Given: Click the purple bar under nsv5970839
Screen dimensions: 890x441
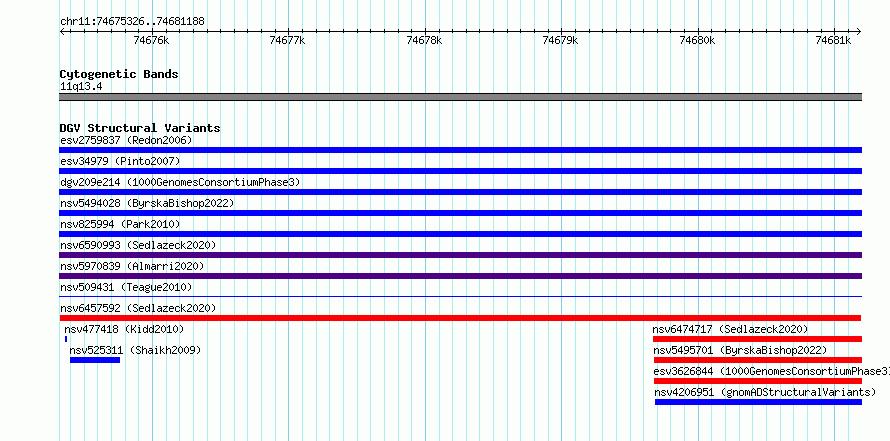Looking at the screenshot, I should click(x=460, y=276).
